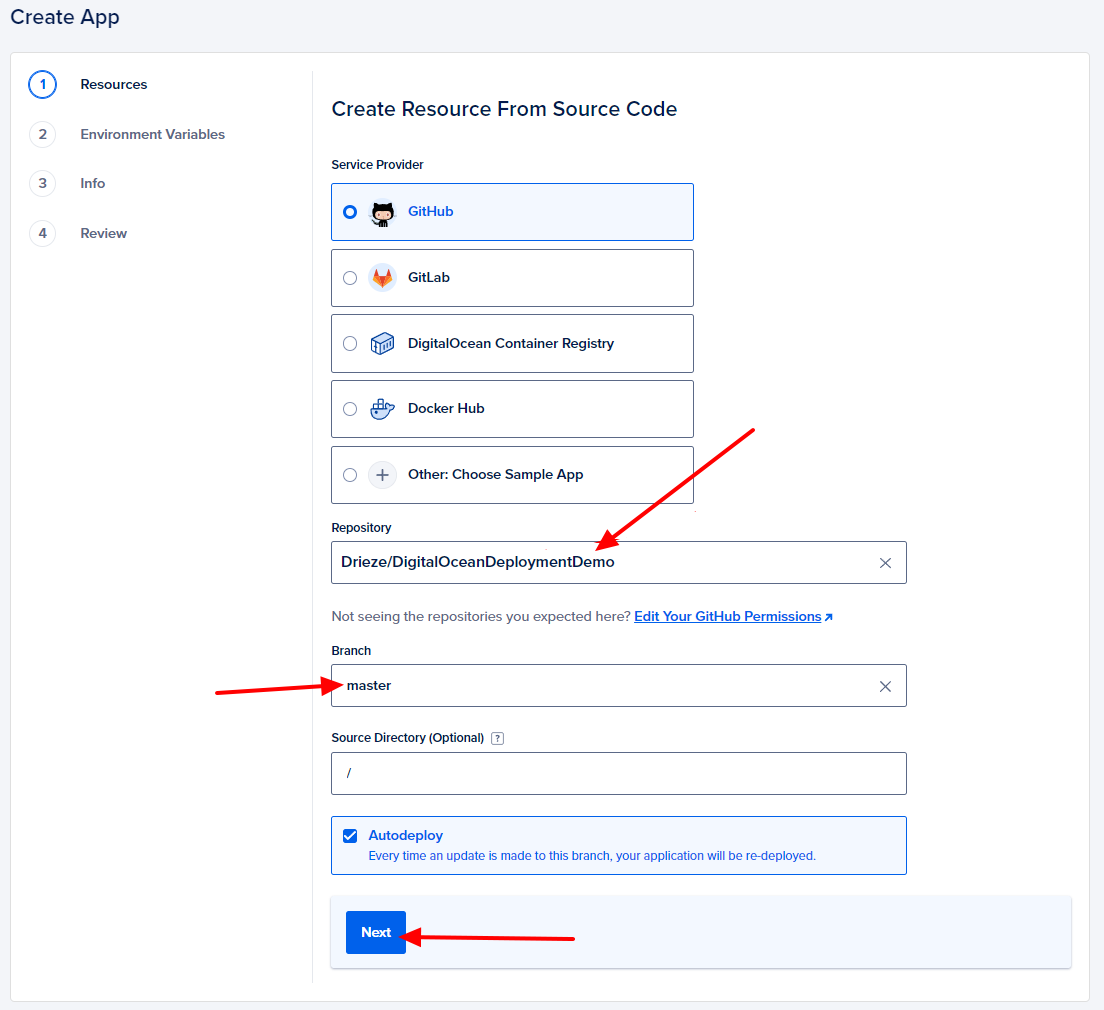Image resolution: width=1104 pixels, height=1010 pixels.
Task: Clear the Repository field with its X
Action: [x=885, y=563]
